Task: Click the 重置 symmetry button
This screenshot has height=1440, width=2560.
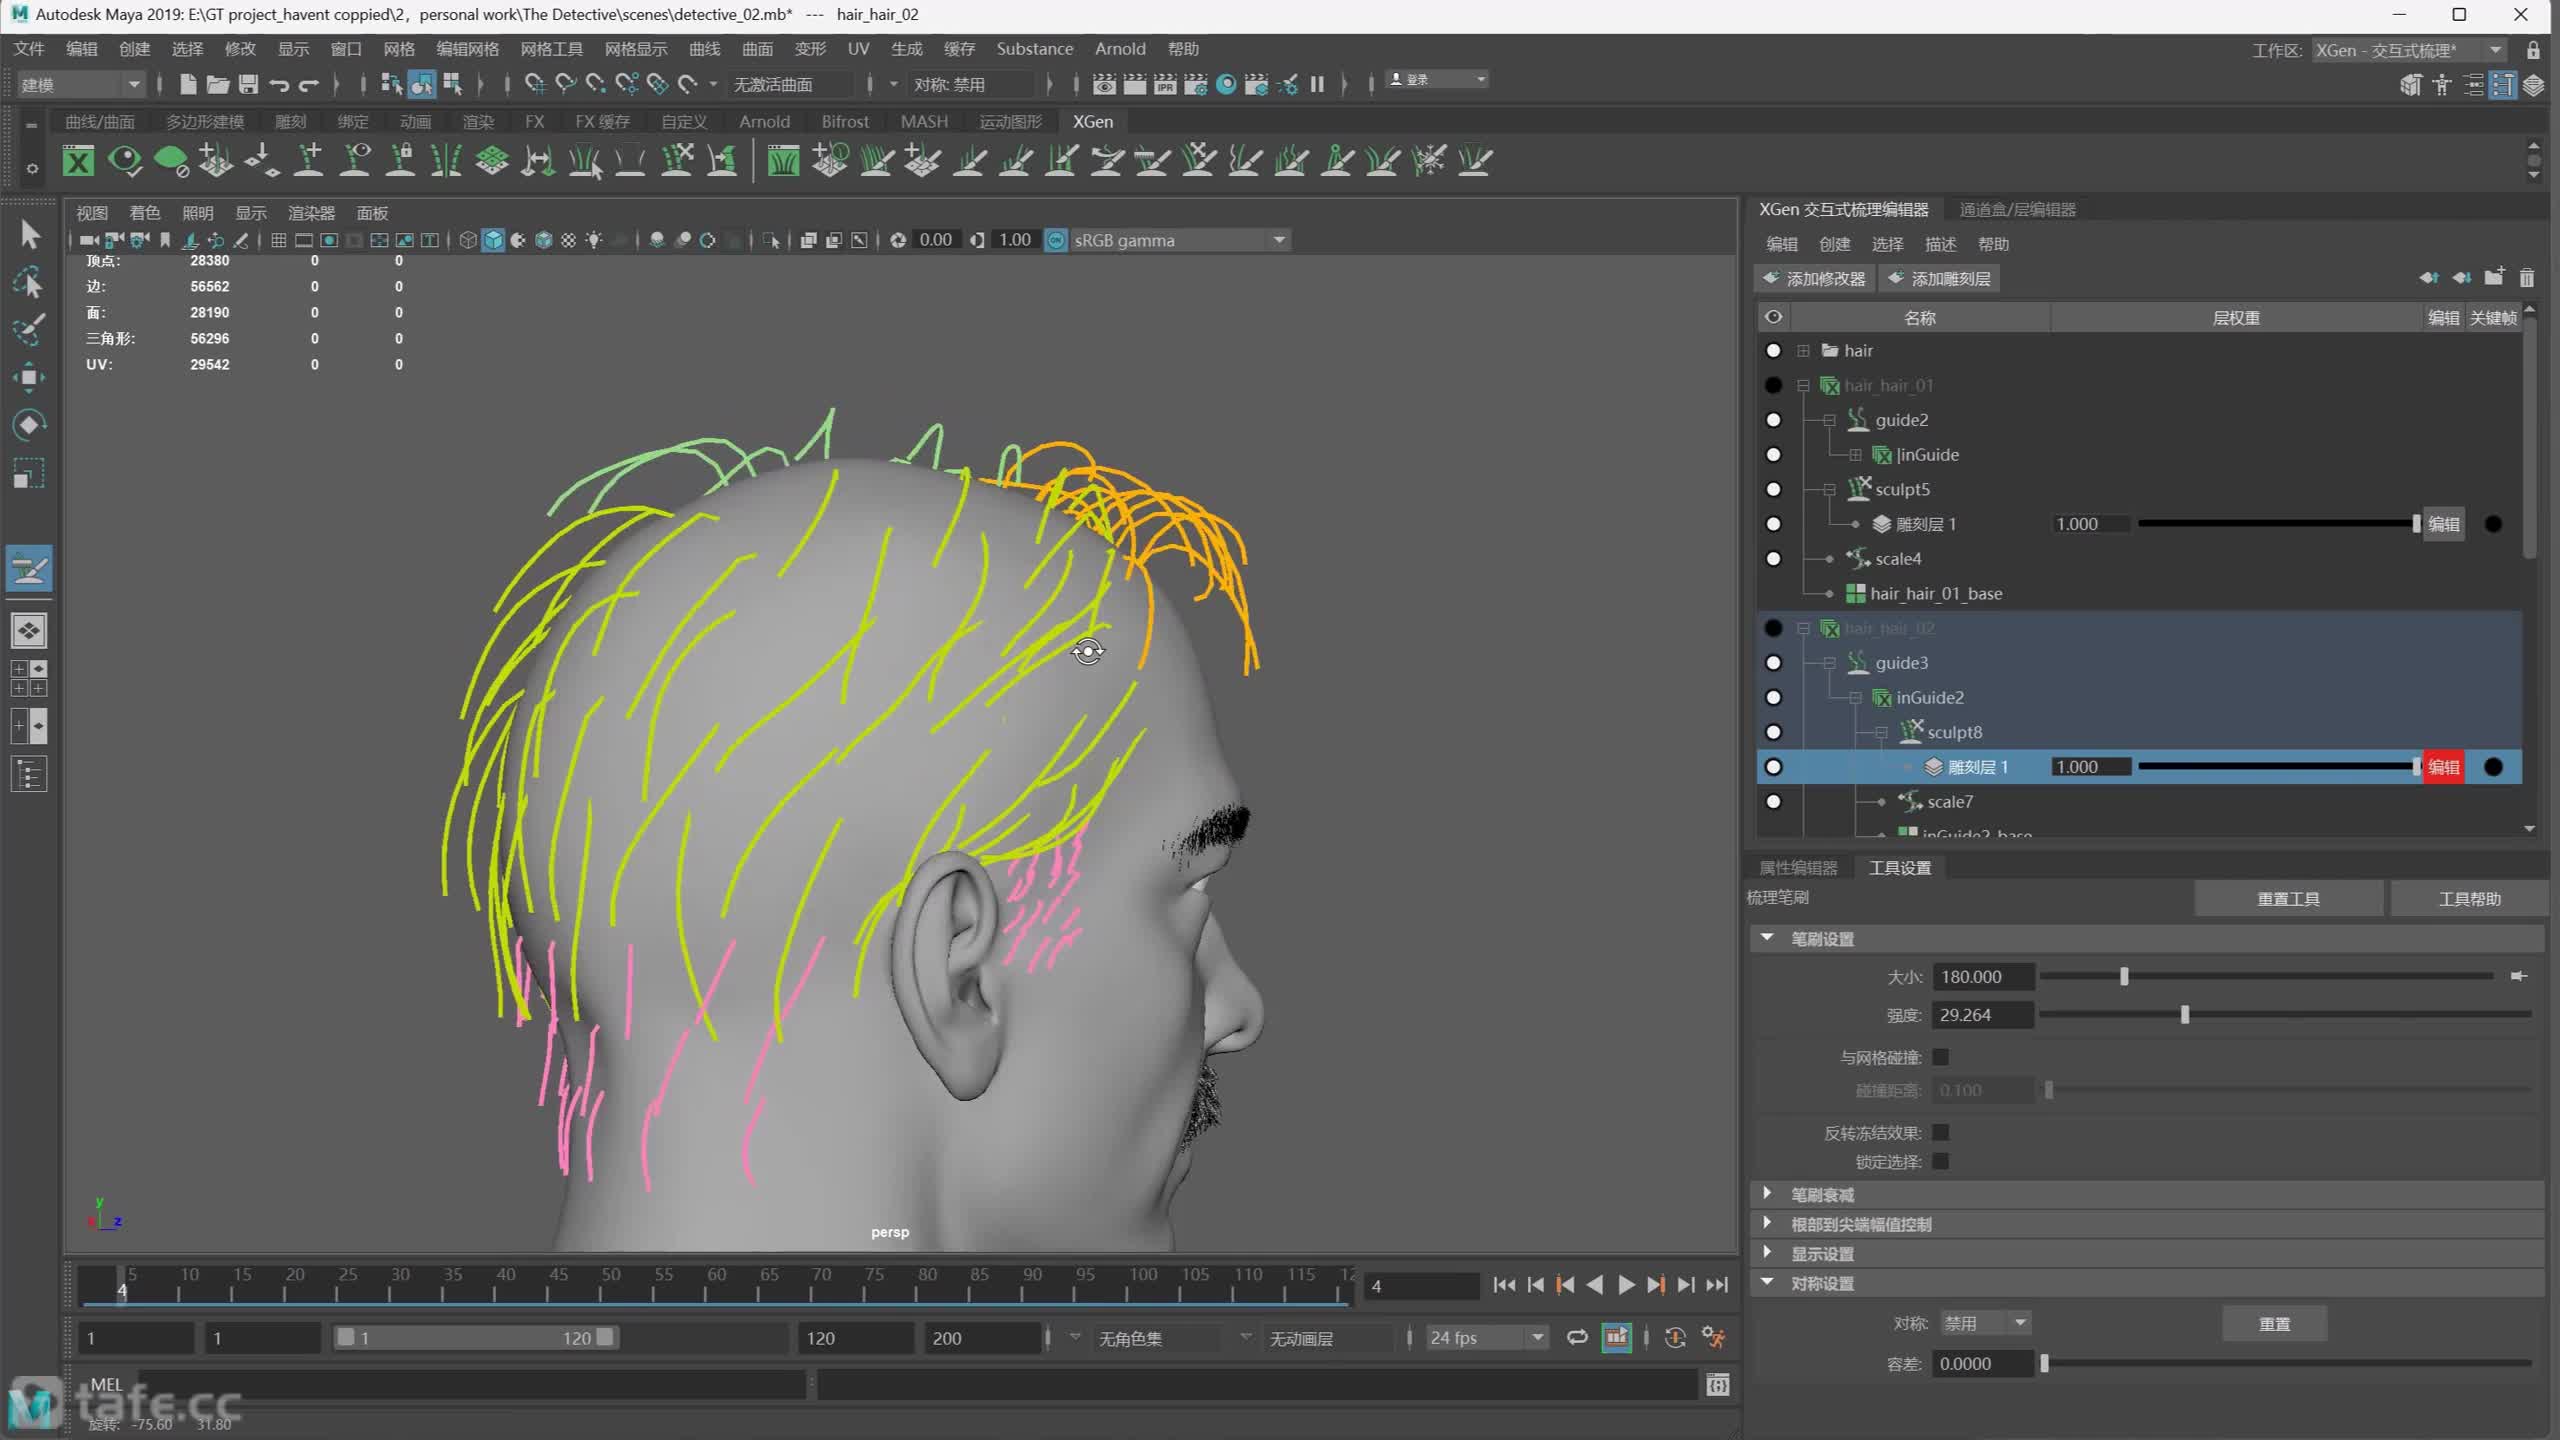Action: 2274,1323
